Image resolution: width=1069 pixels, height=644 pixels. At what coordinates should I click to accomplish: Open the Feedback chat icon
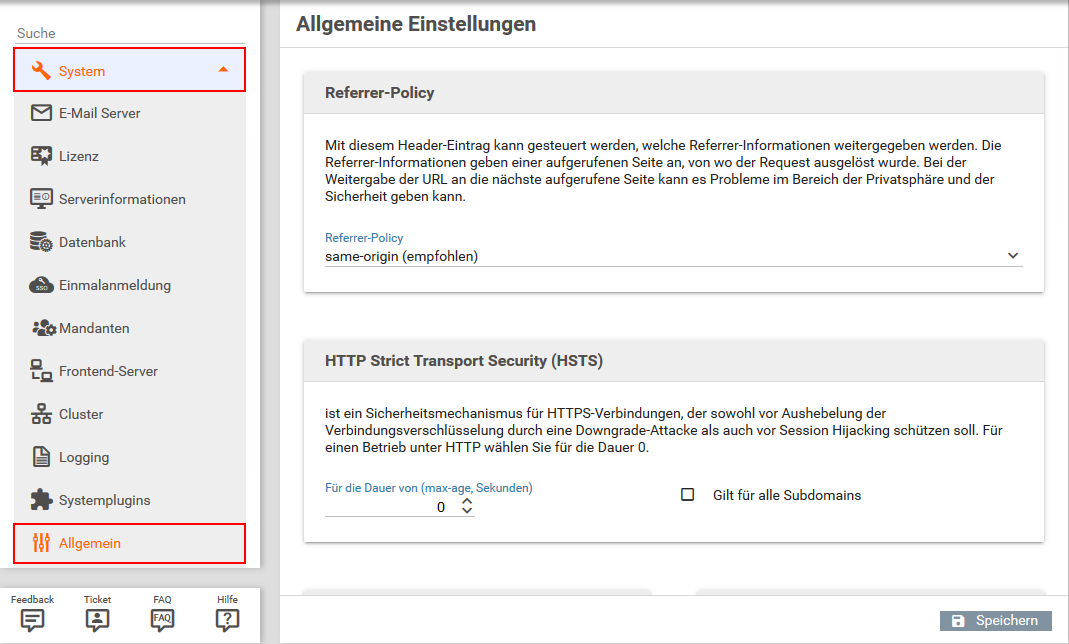click(x=33, y=620)
